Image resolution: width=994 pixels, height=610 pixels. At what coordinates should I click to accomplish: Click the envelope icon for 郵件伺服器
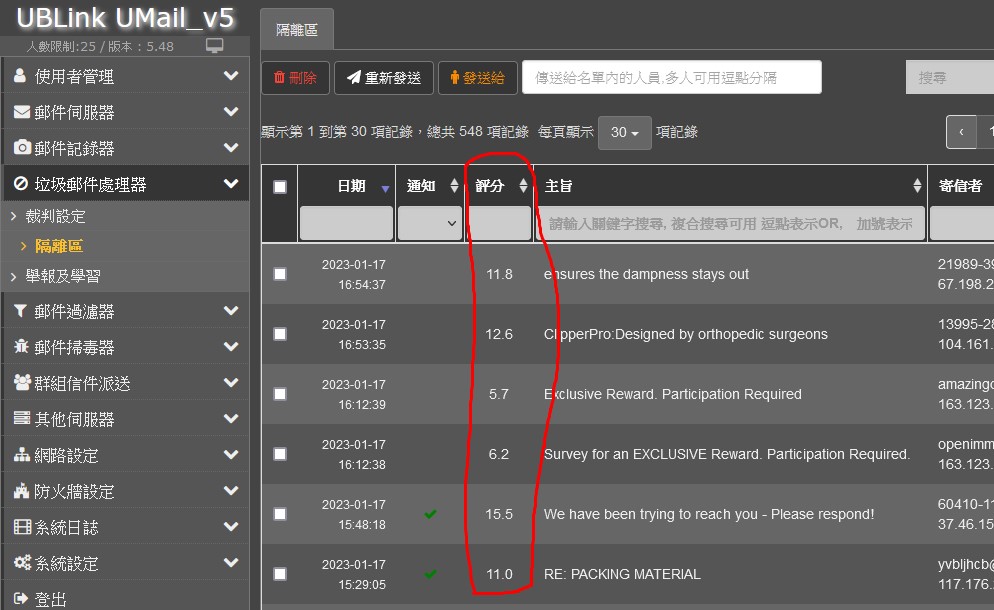point(21,112)
